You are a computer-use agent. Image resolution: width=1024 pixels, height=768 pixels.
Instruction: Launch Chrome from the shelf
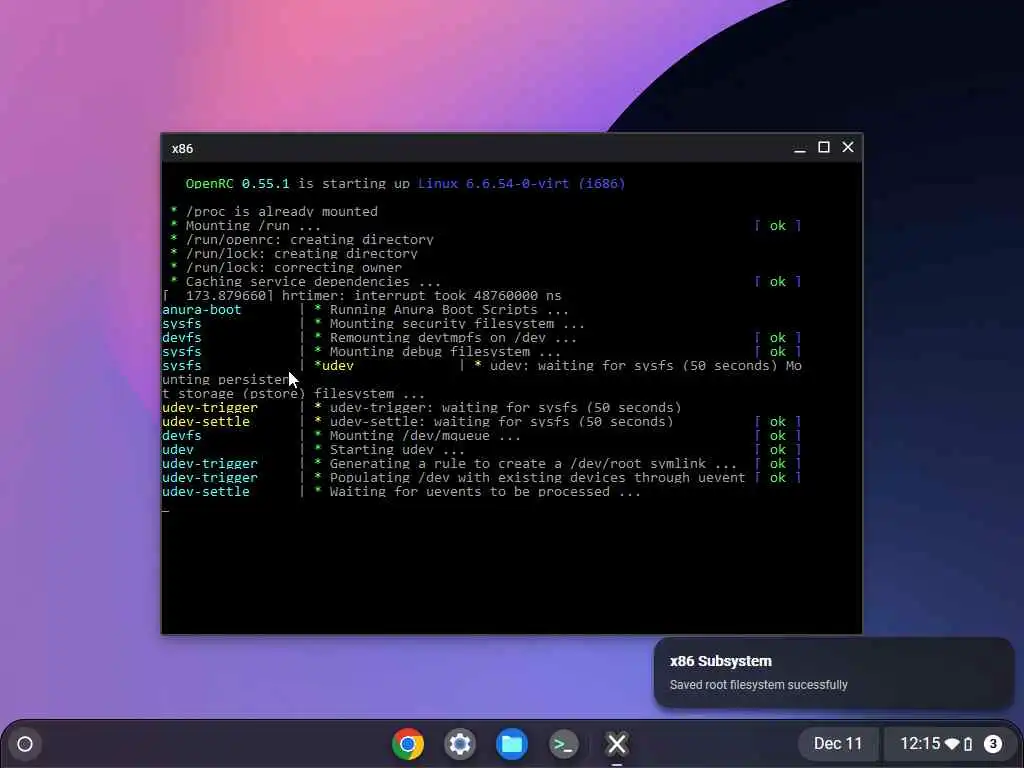coord(408,744)
